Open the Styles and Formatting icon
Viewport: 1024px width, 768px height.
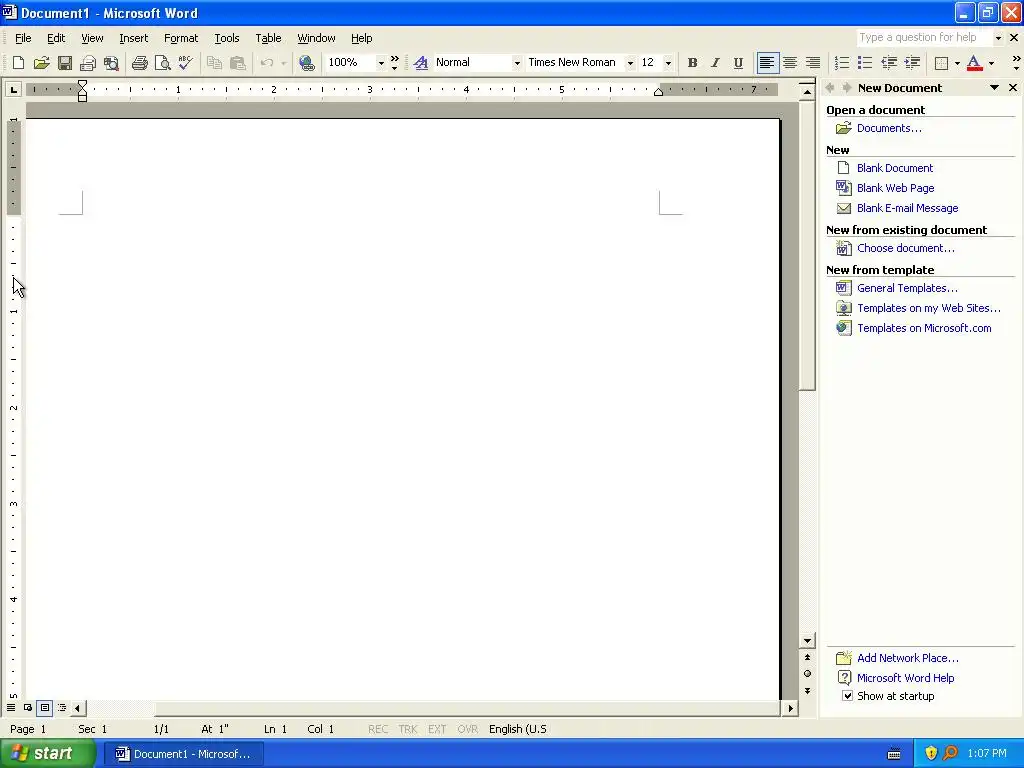point(421,63)
